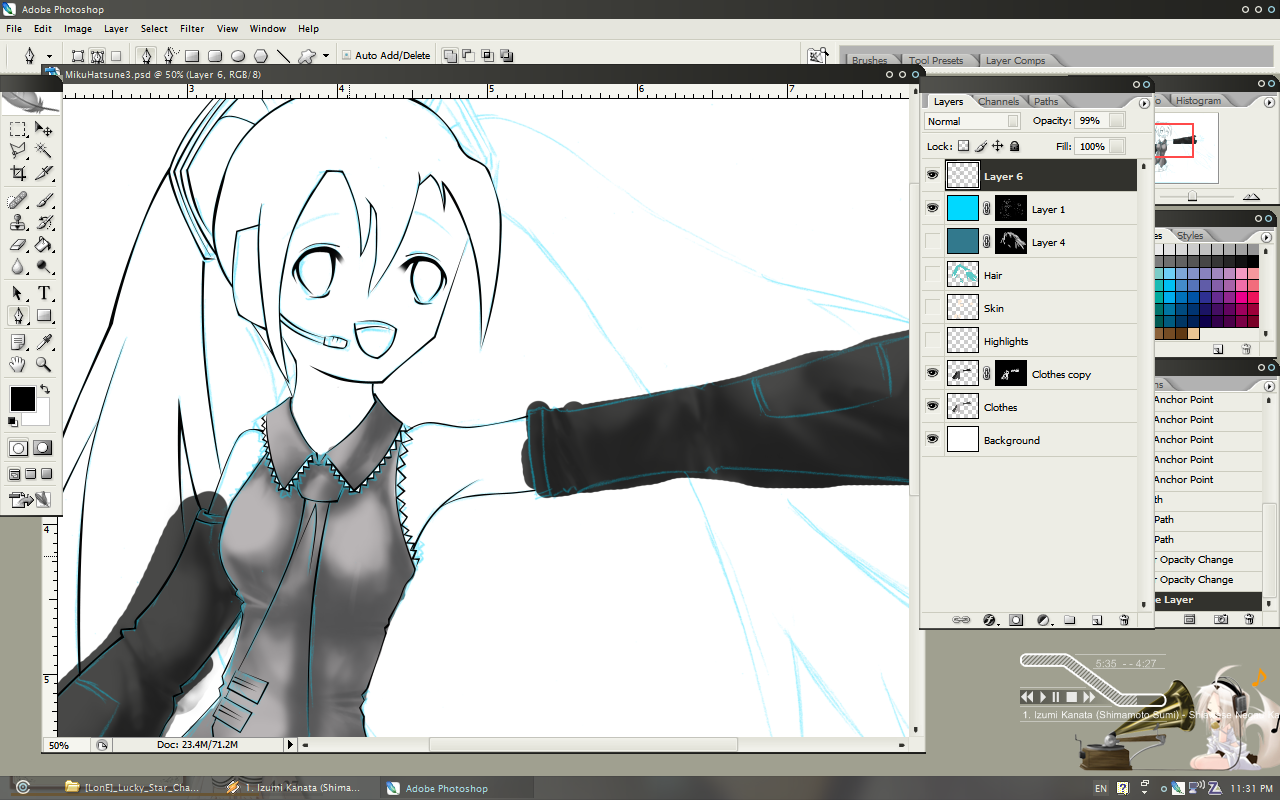Screen dimensions: 1280x800
Task: Select the Dodge tool
Action: click(44, 266)
